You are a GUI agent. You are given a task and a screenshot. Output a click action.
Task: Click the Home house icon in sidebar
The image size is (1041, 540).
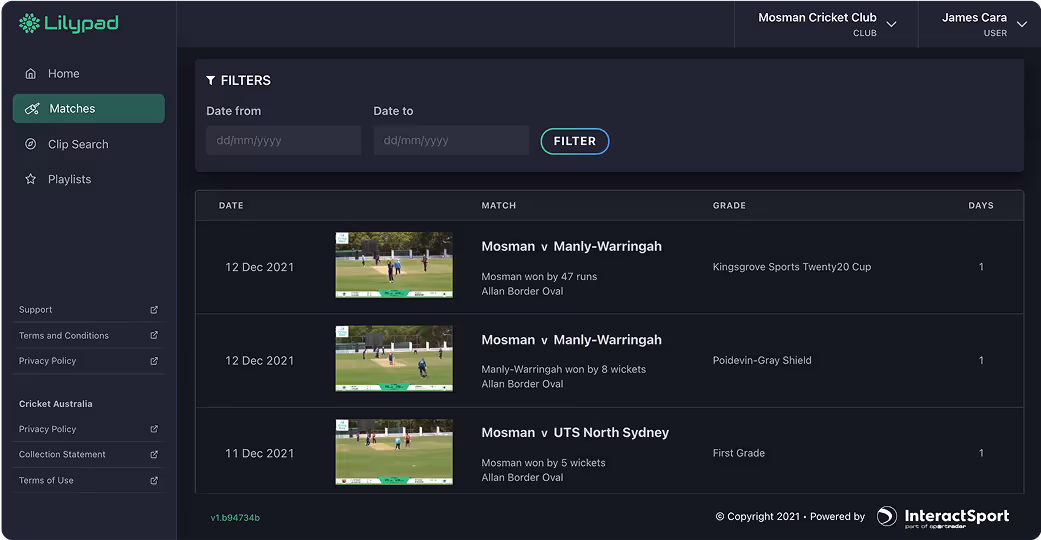tap(31, 74)
